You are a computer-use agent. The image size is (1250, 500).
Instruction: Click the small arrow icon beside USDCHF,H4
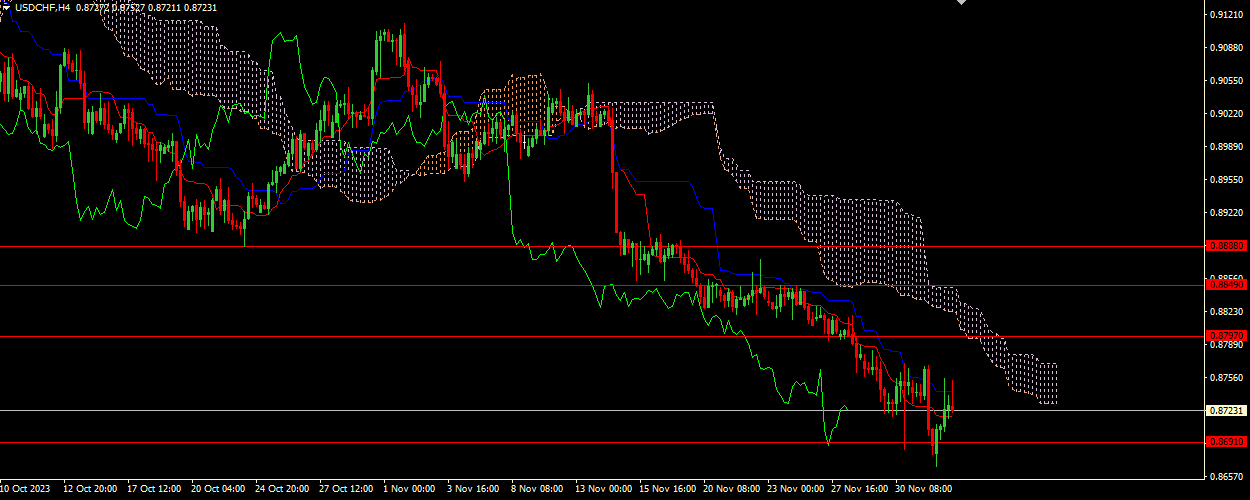[x=5, y=6]
